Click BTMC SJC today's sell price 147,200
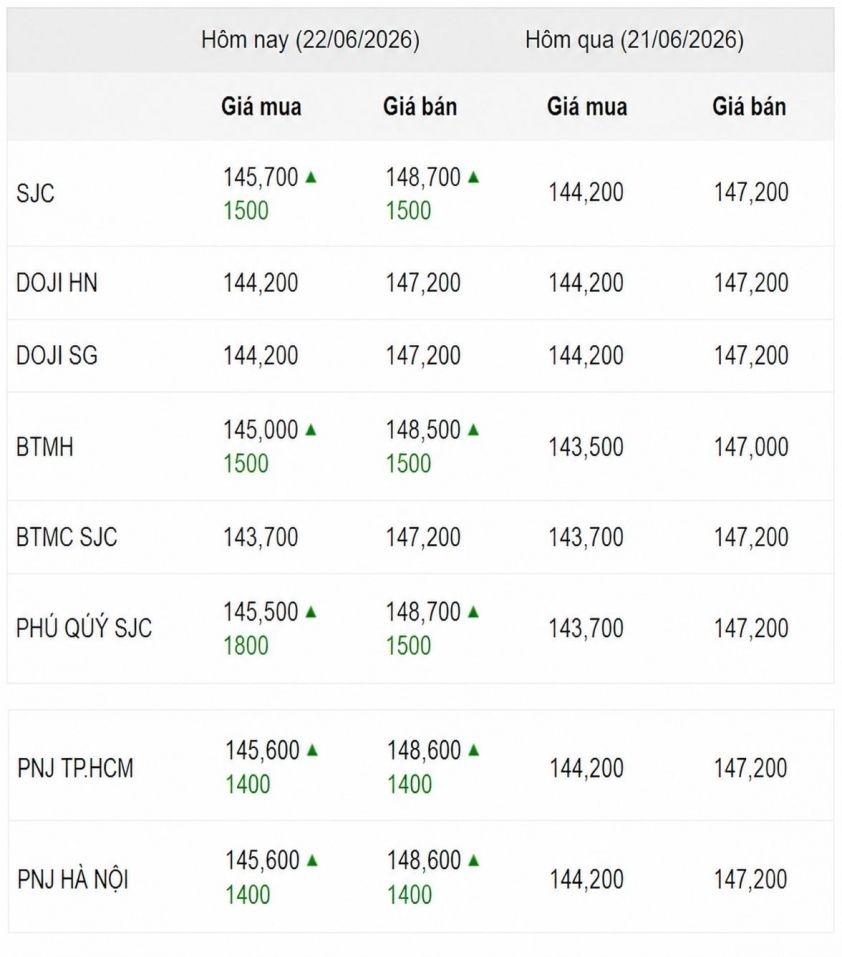 [x=423, y=538]
